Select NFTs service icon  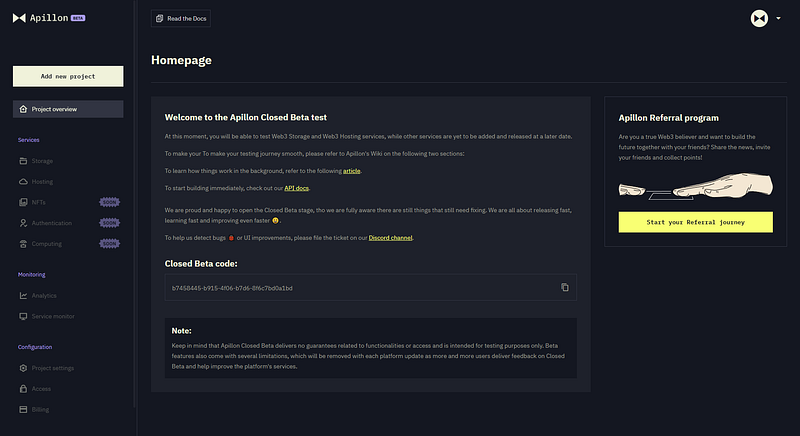click(x=23, y=202)
